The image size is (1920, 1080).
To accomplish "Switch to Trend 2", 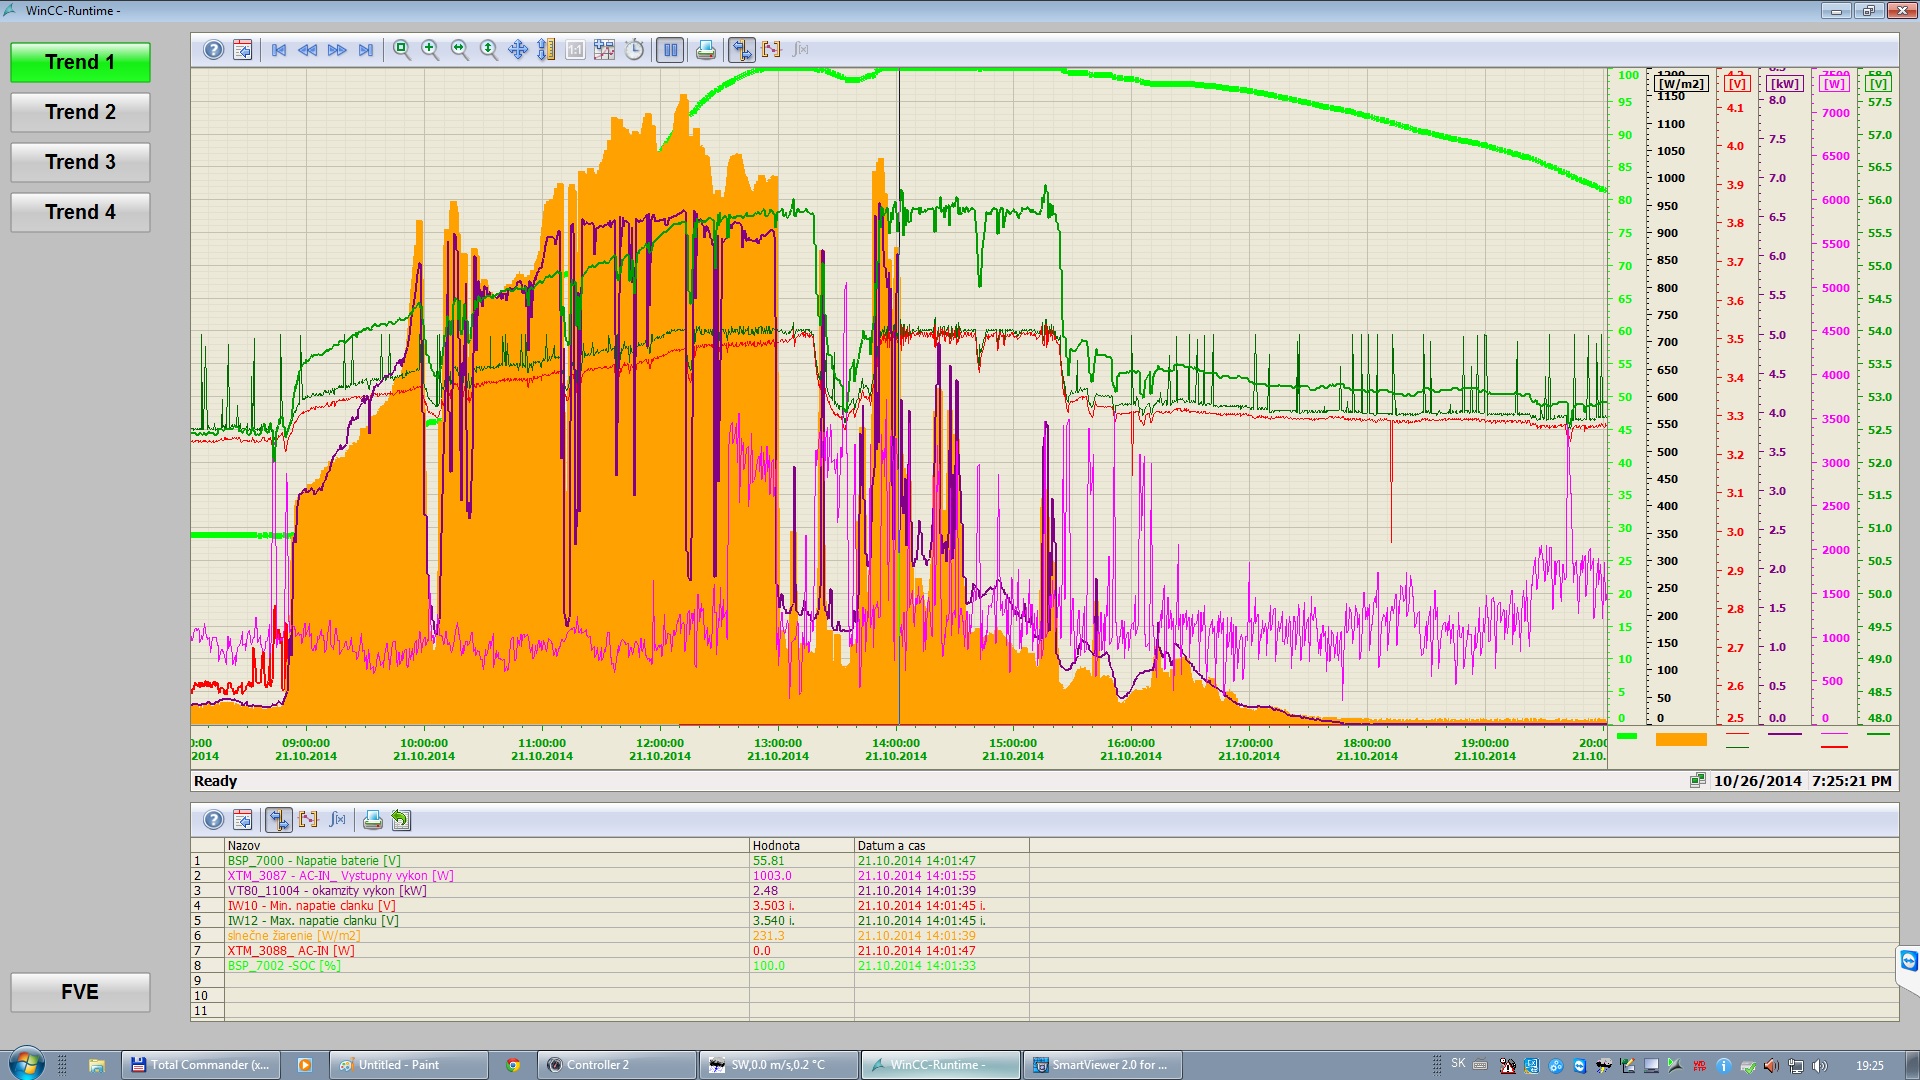I will coord(80,112).
